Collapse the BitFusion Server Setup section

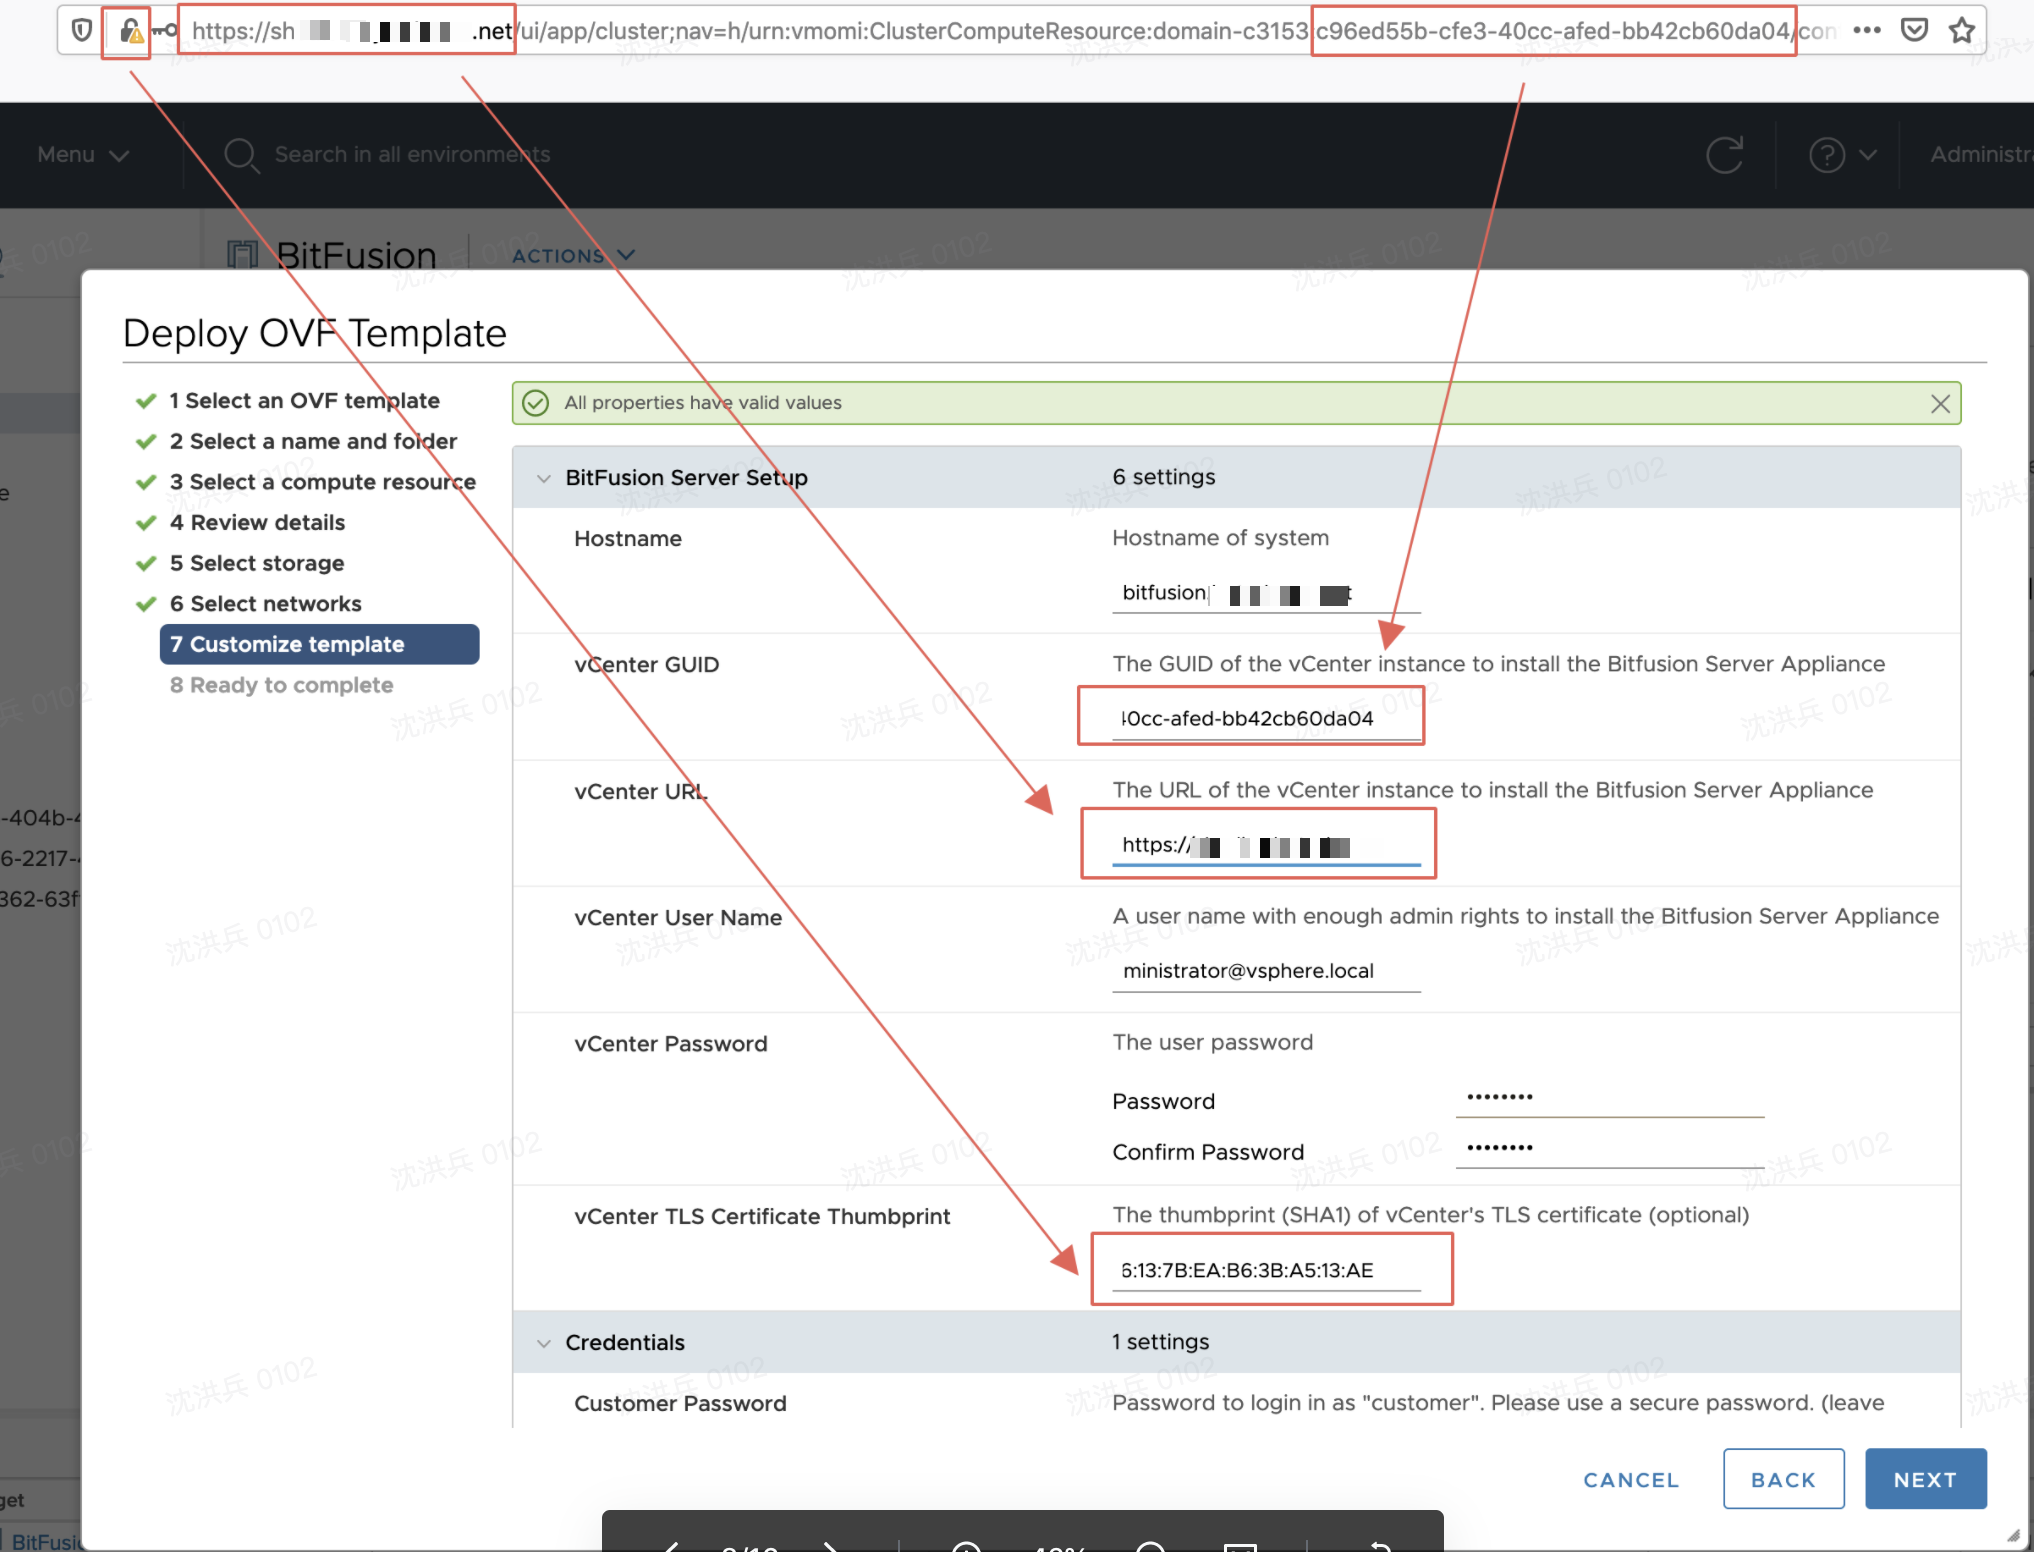tap(544, 478)
